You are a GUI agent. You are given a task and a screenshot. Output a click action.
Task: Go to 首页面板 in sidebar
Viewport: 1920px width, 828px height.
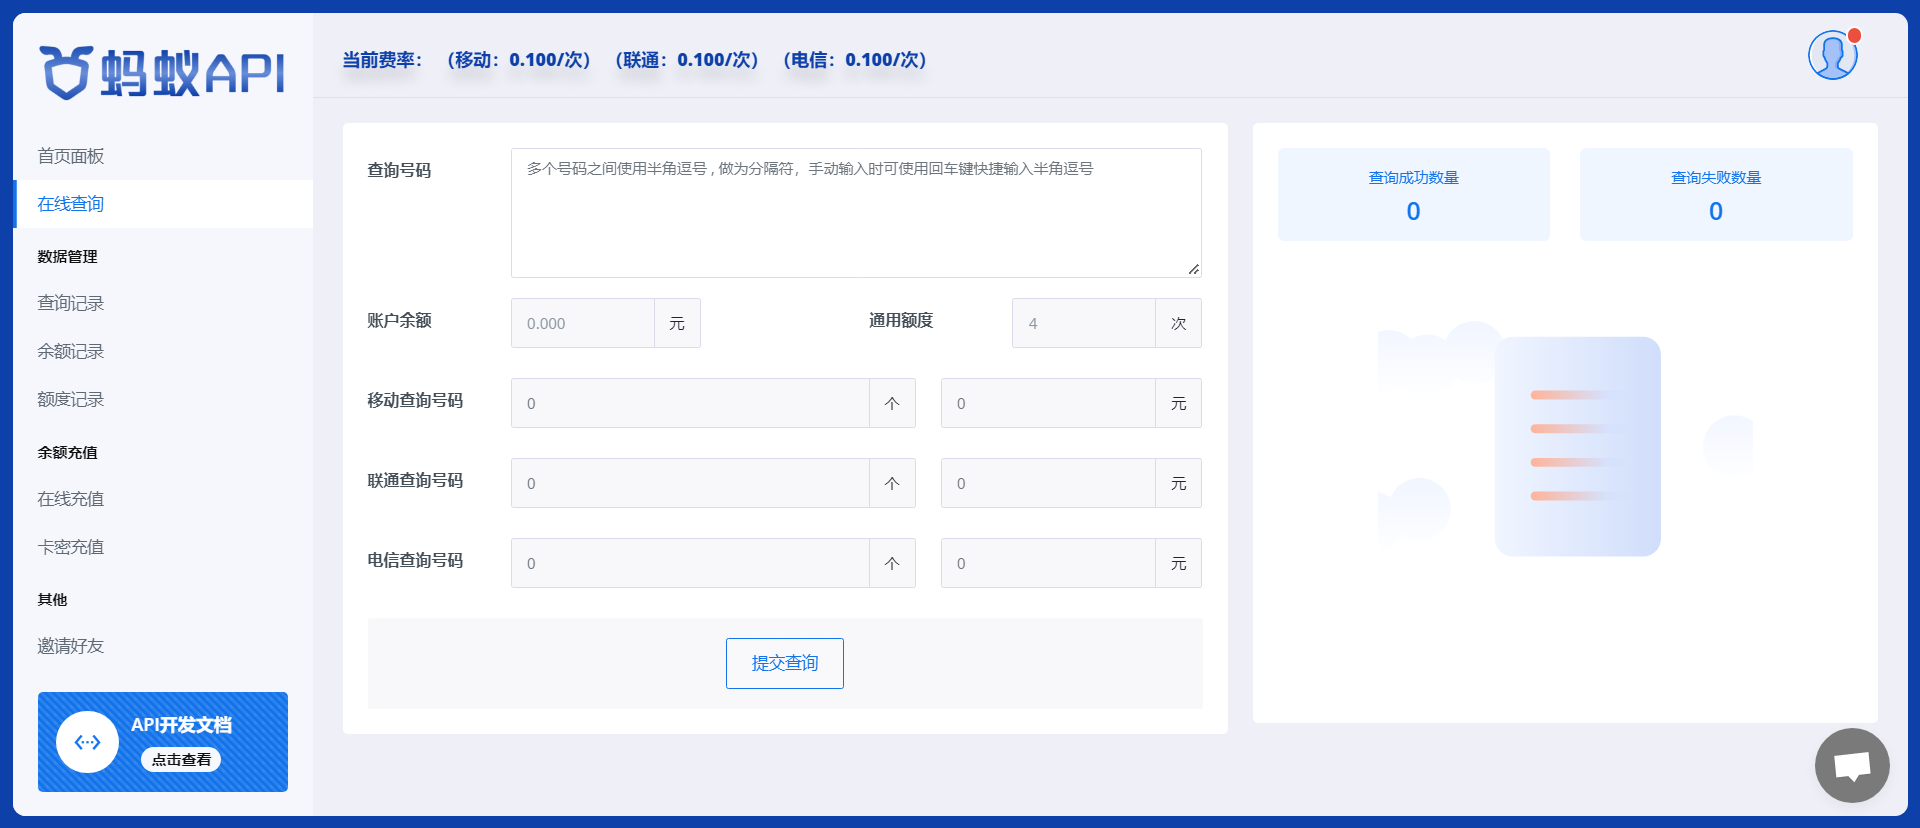click(x=71, y=156)
